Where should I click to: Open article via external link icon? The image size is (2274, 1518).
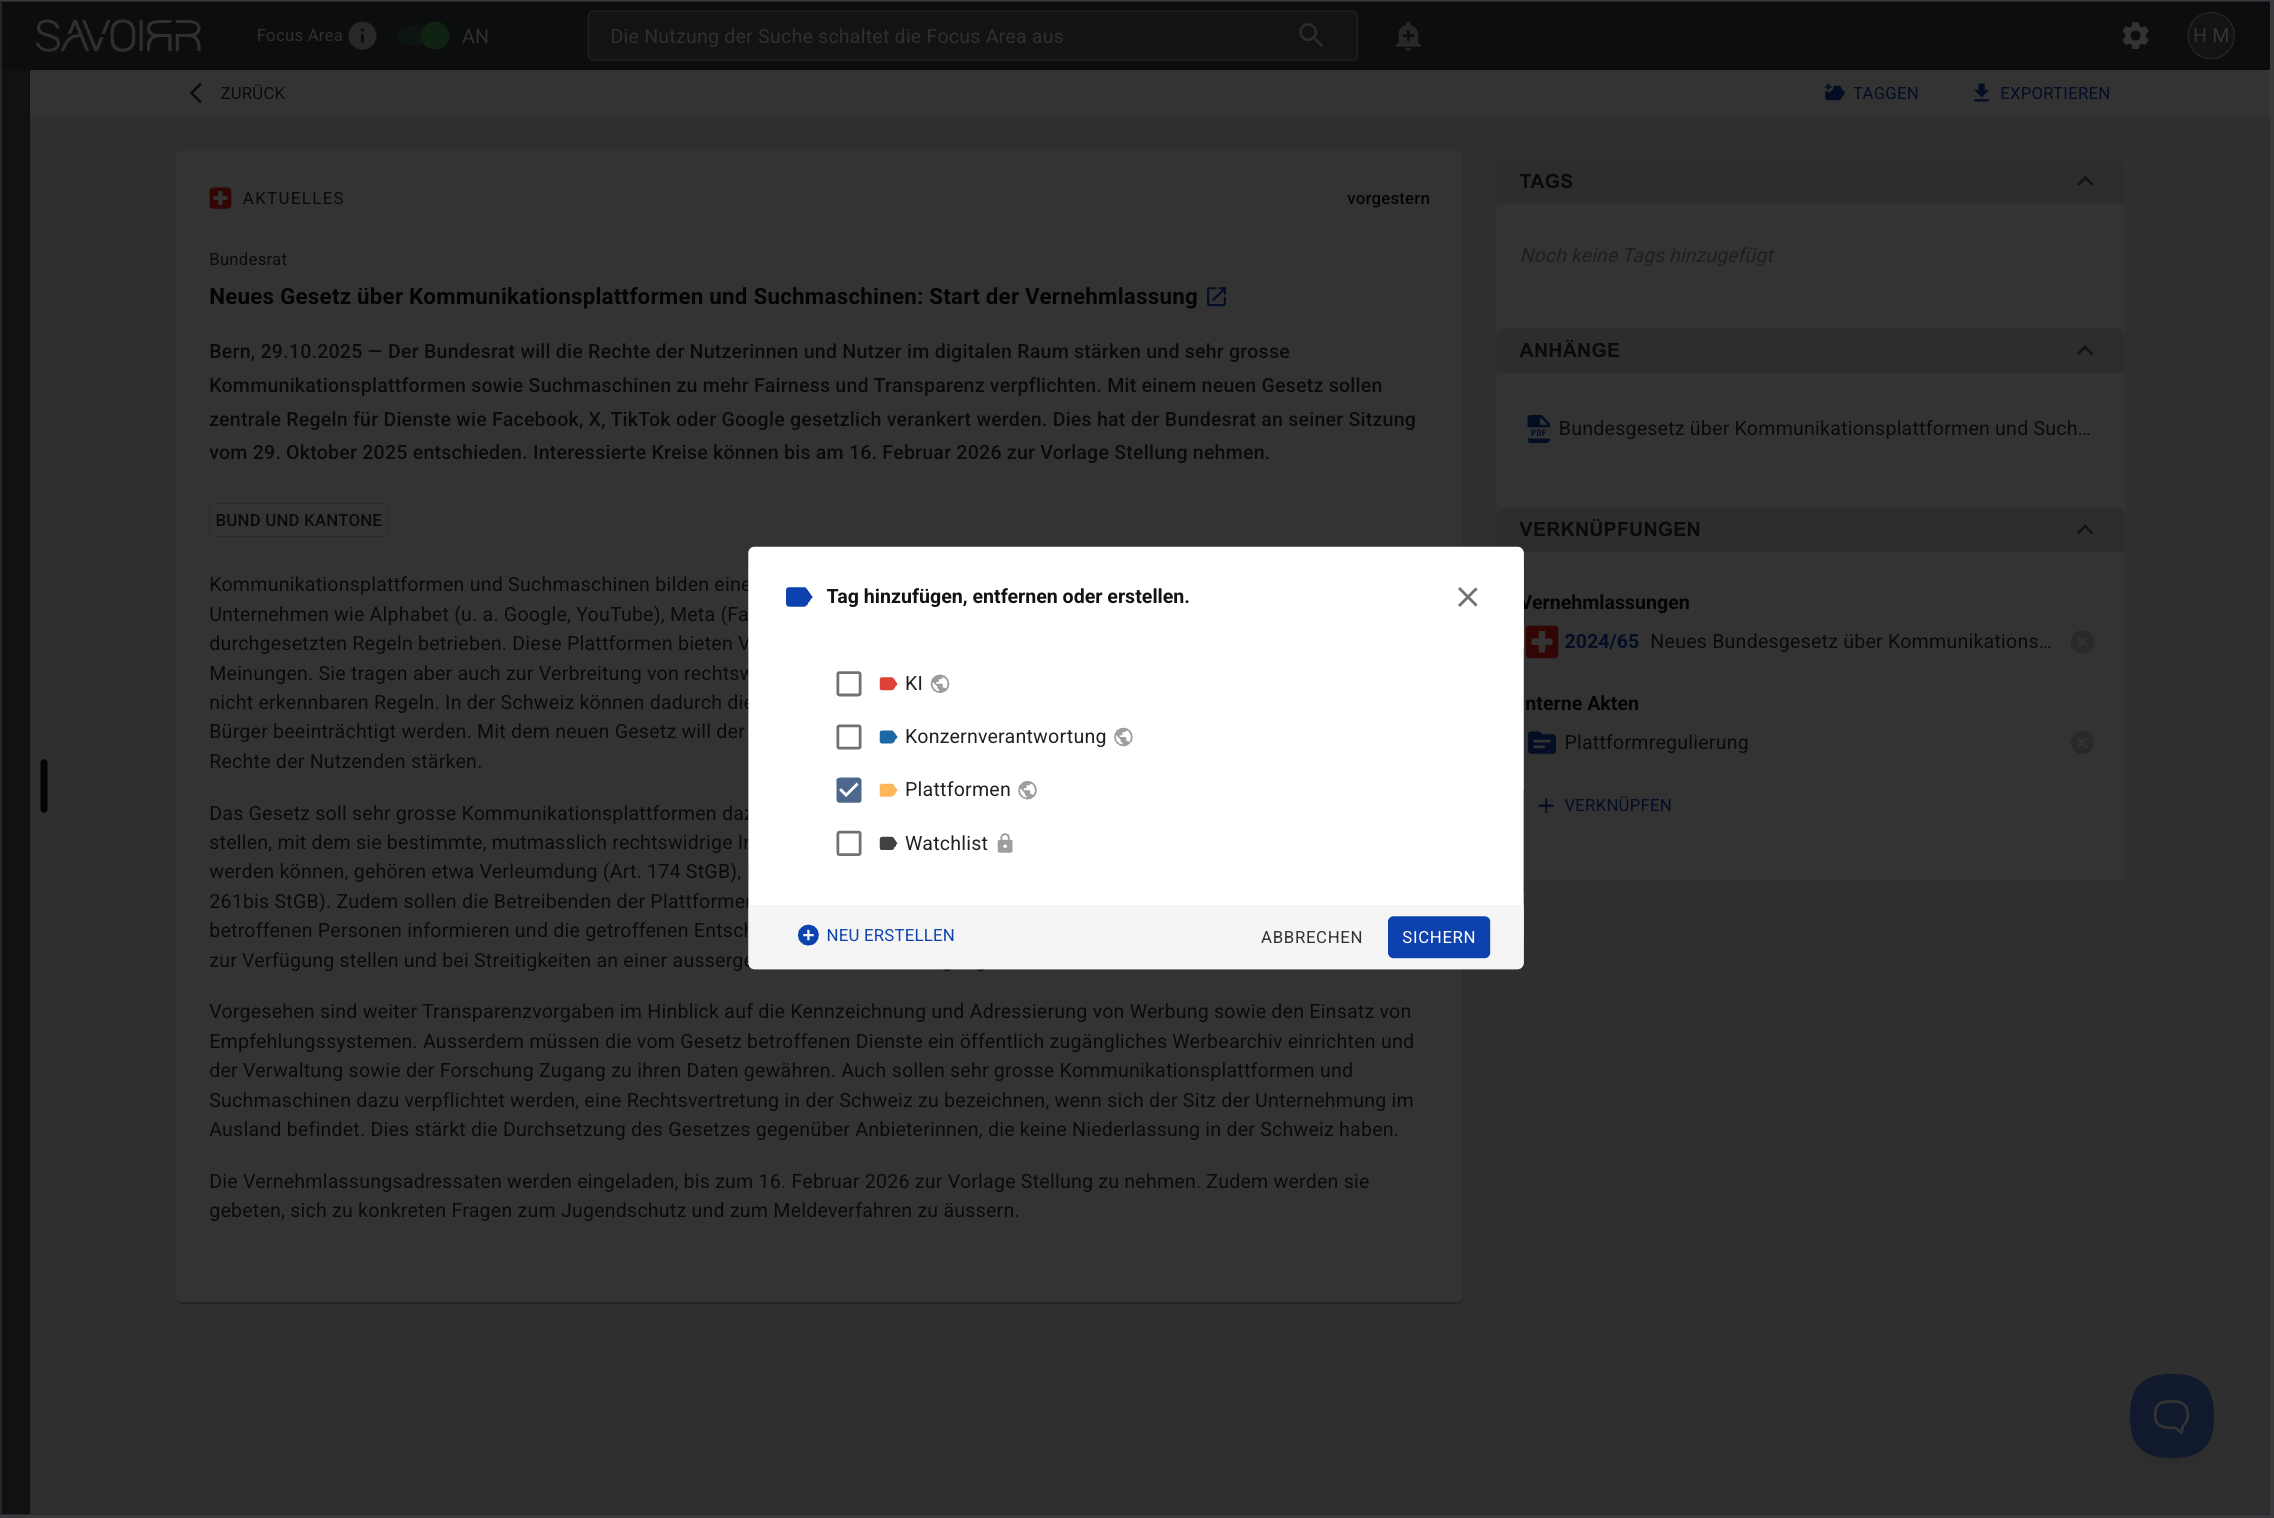(1216, 297)
